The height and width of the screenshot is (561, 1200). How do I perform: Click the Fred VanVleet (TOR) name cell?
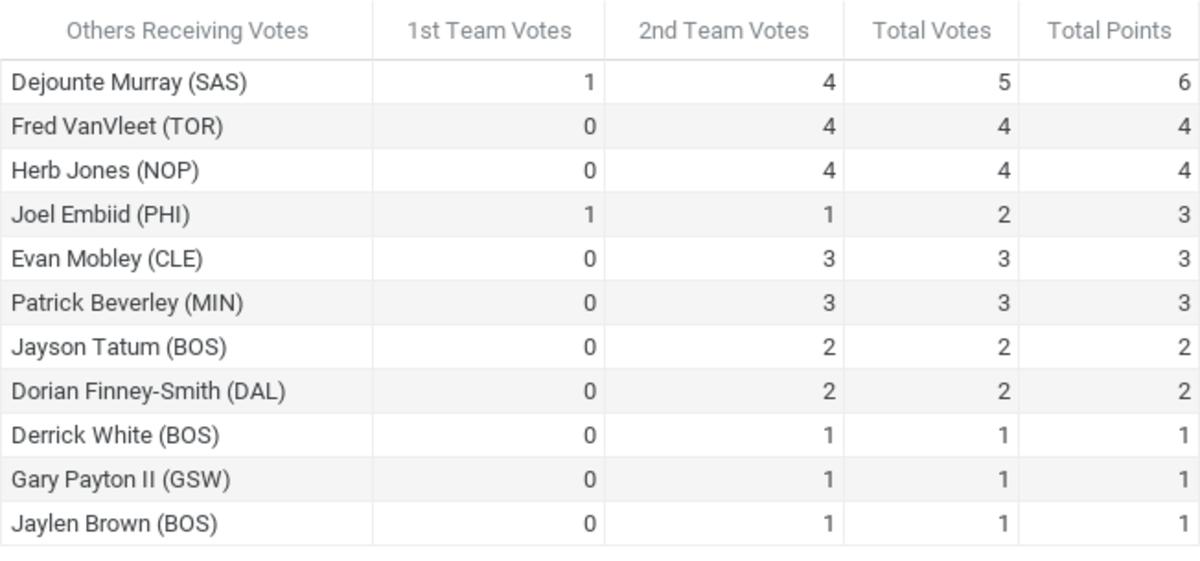[117, 126]
